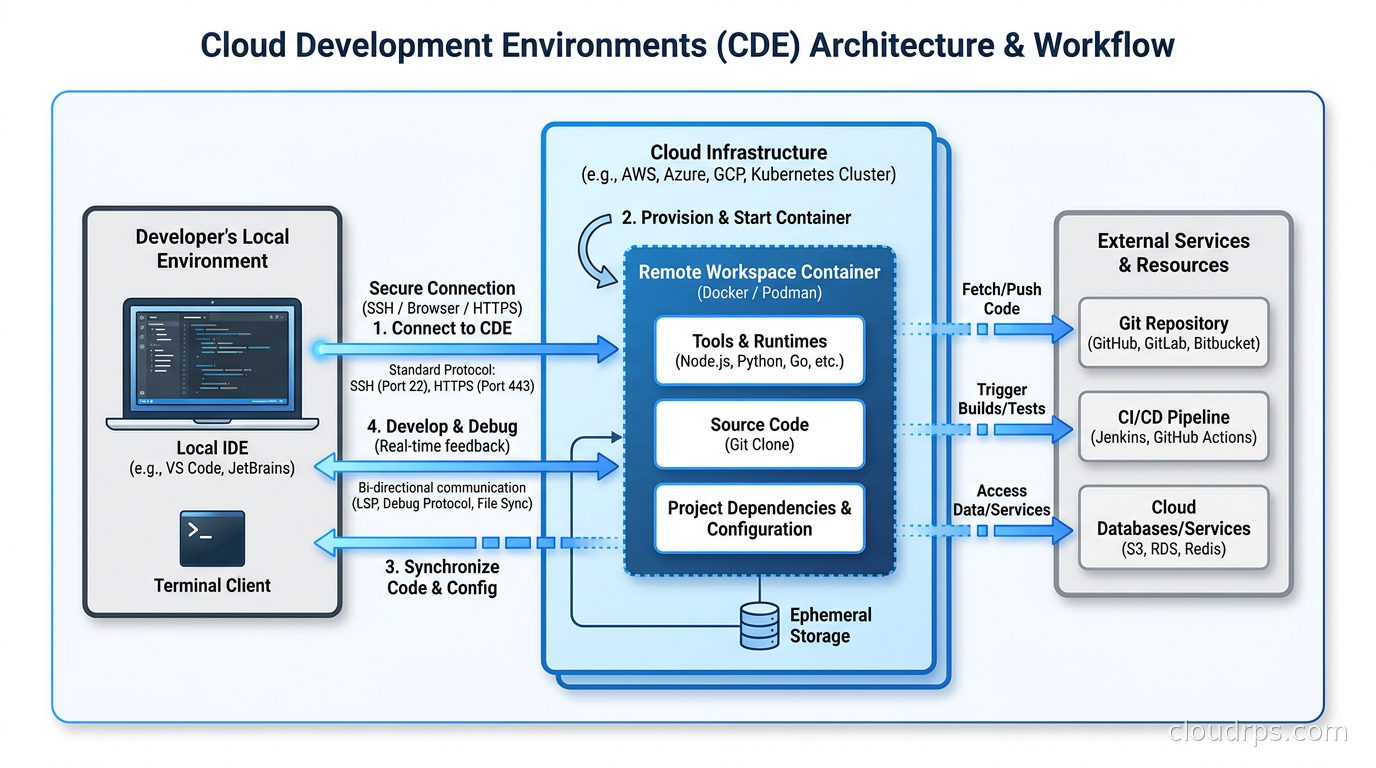Click '1. Connect to CDE' label
The height and width of the screenshot is (768, 1376).
(x=442, y=328)
